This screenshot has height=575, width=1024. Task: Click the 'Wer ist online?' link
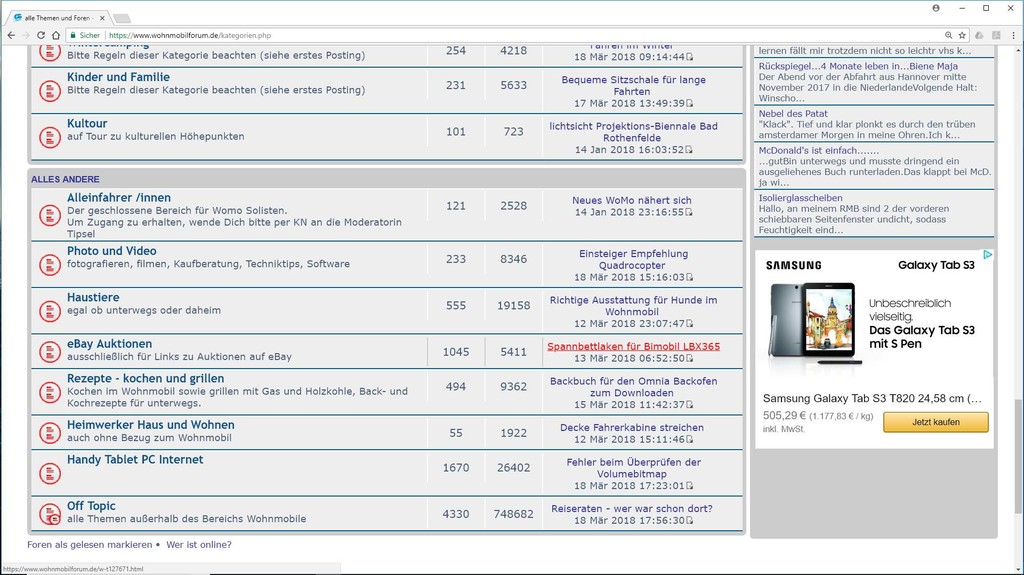pos(199,544)
